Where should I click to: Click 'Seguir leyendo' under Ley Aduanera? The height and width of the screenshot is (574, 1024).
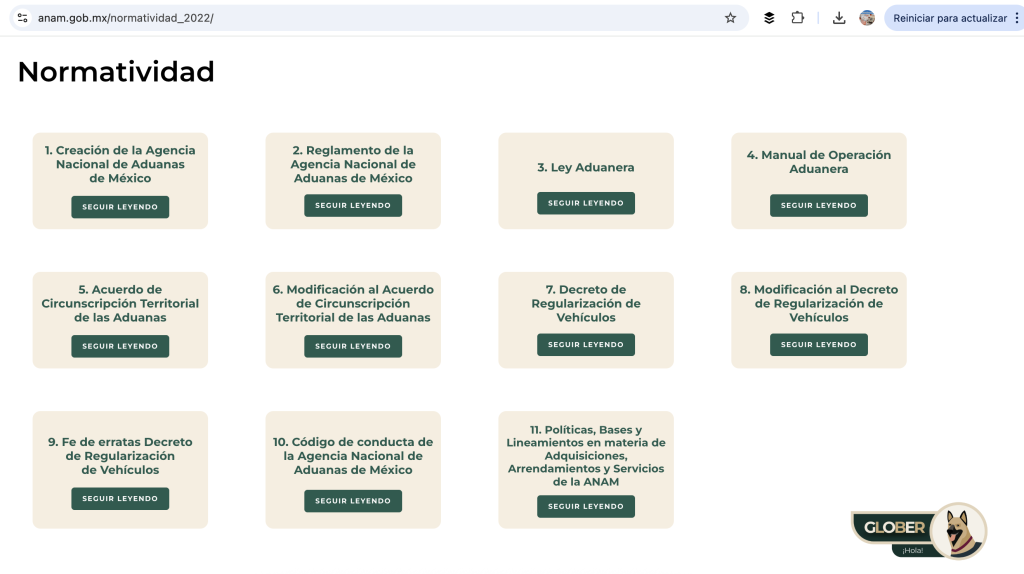click(586, 203)
